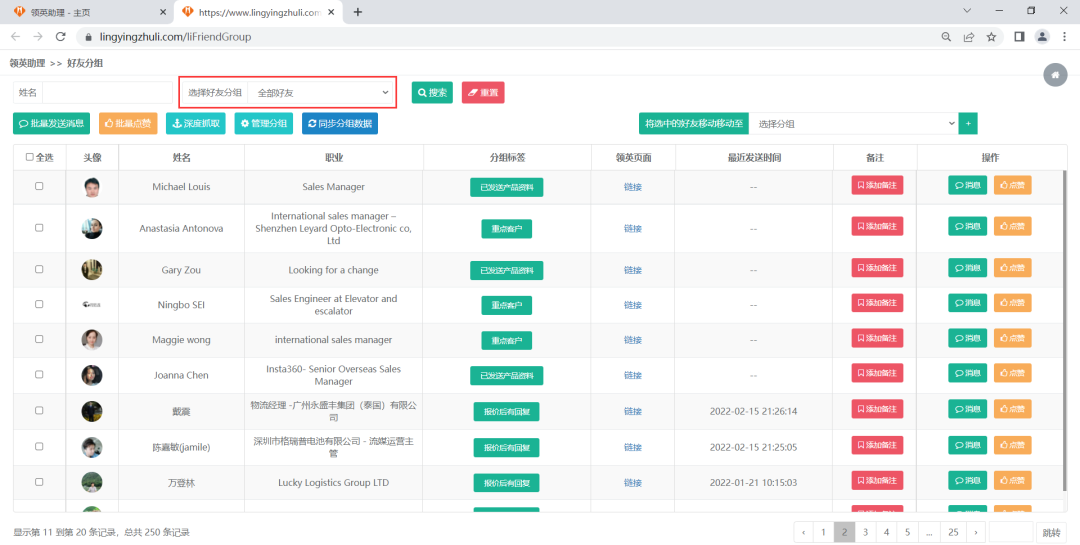Click the home icon circle button

[1055, 75]
